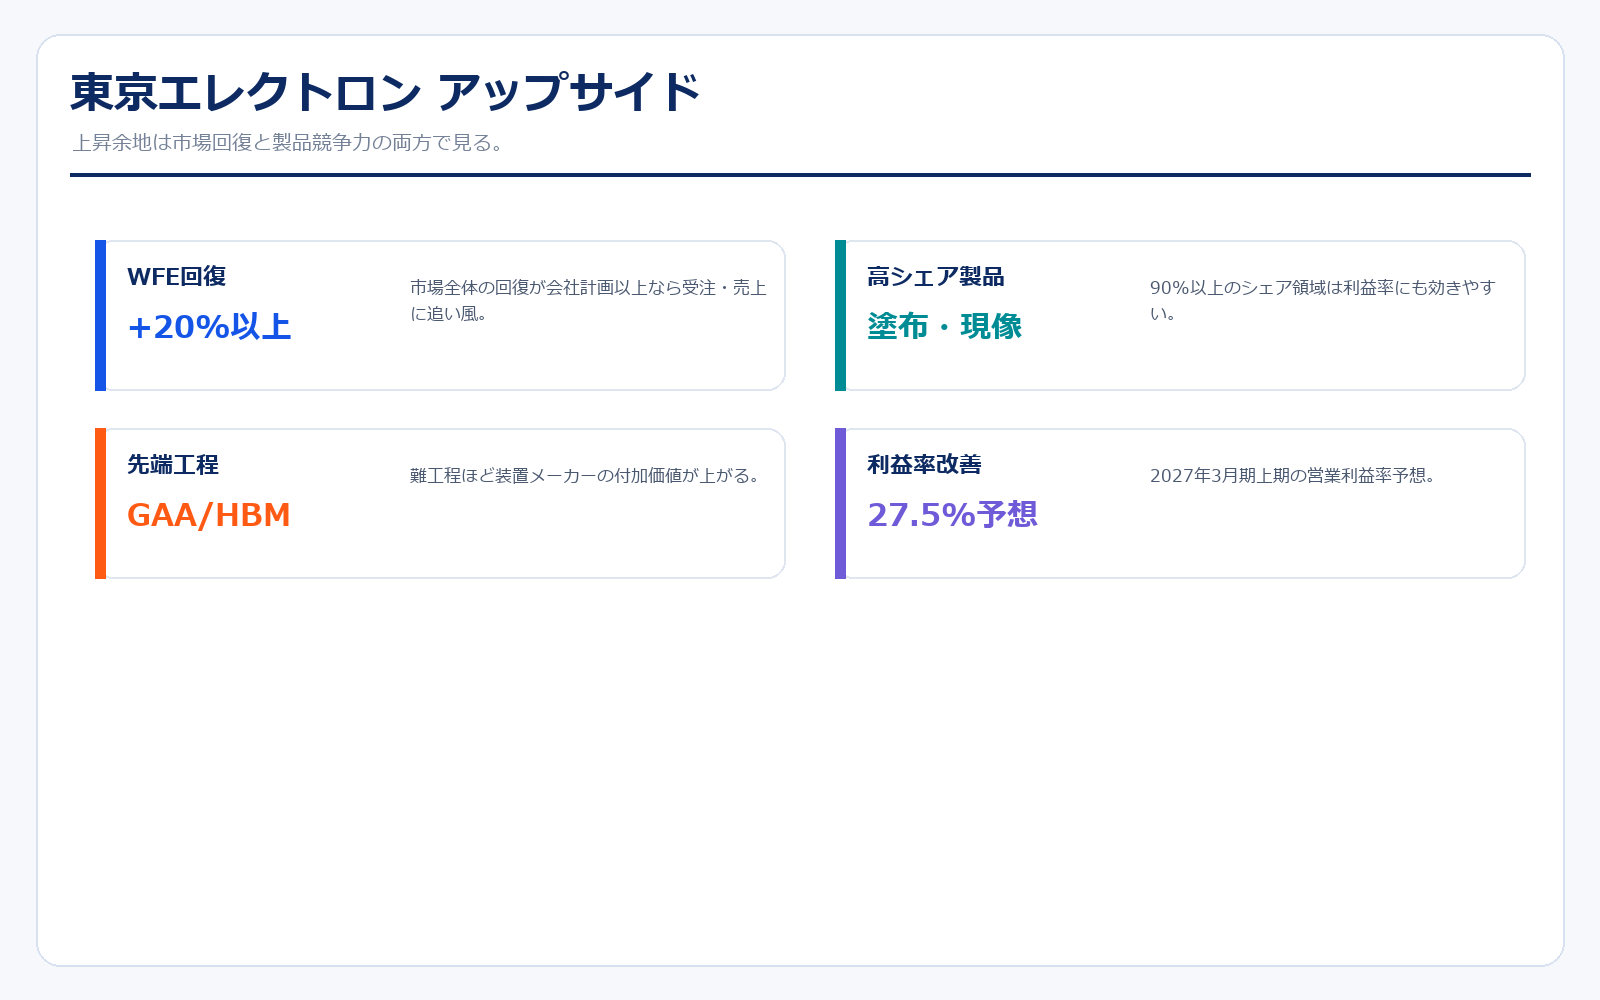Click the text 難工程ほど装置メーカーの付加価値が上がる。
The width and height of the screenshot is (1600, 1000).
tap(588, 476)
